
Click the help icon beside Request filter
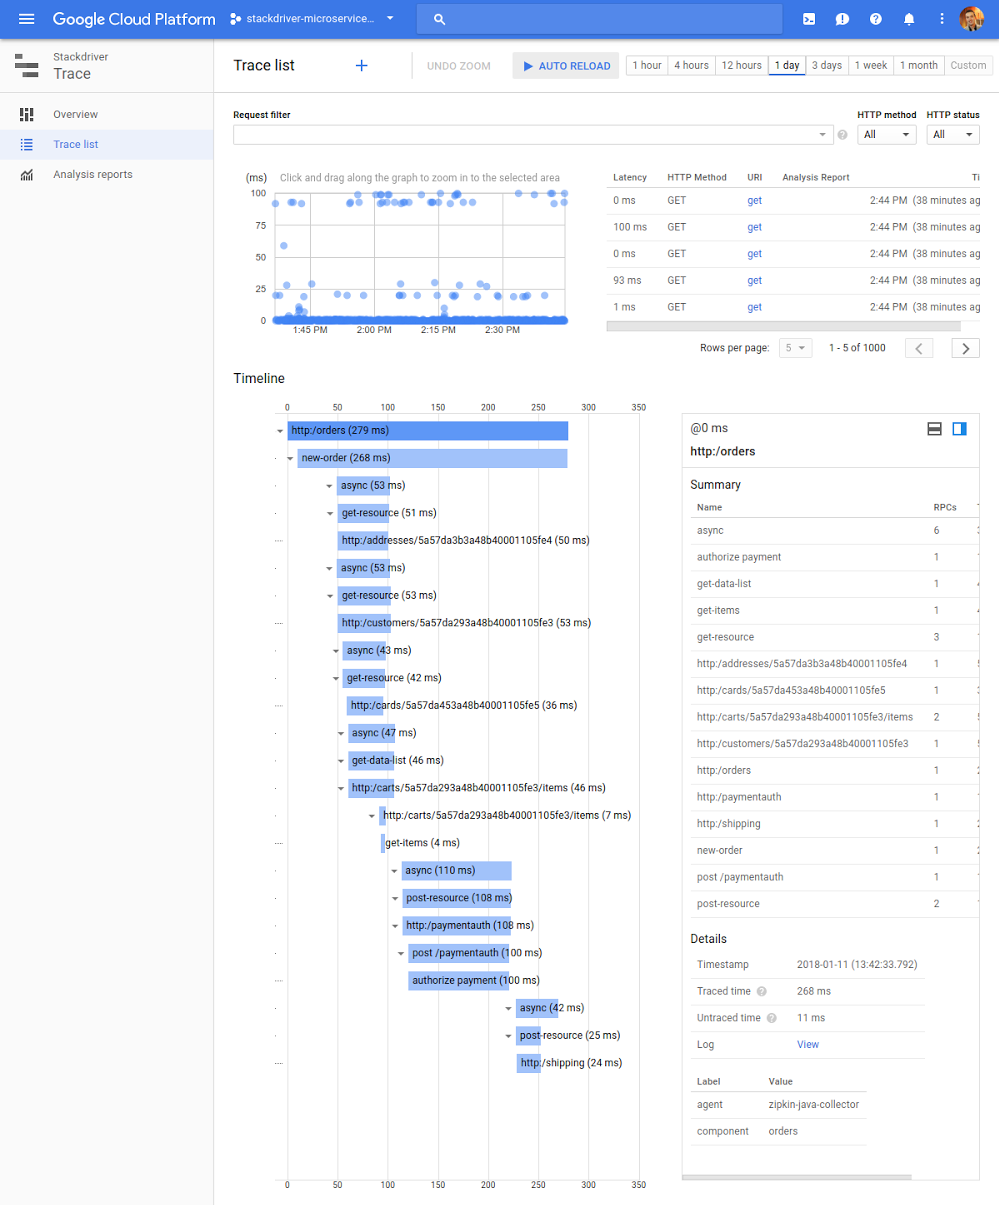pos(842,135)
